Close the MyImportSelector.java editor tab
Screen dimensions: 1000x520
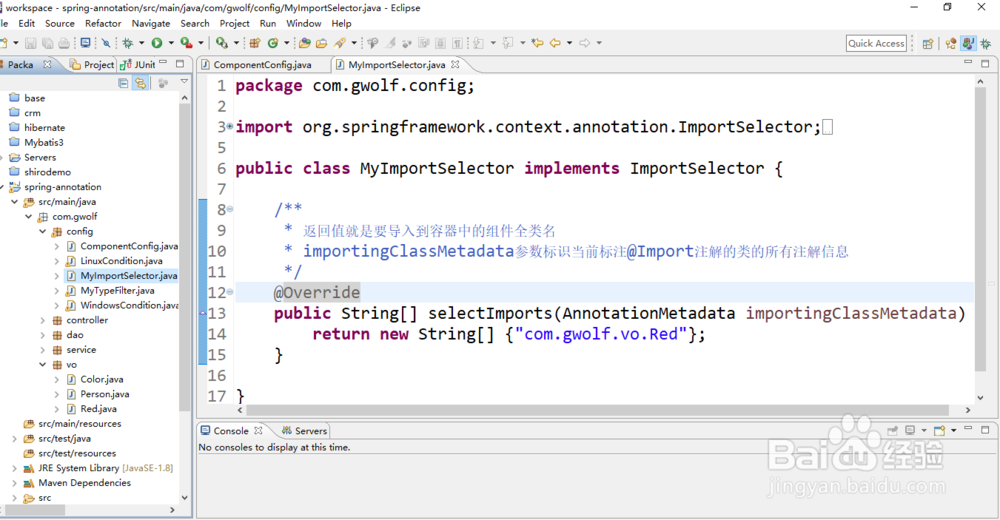(x=455, y=64)
